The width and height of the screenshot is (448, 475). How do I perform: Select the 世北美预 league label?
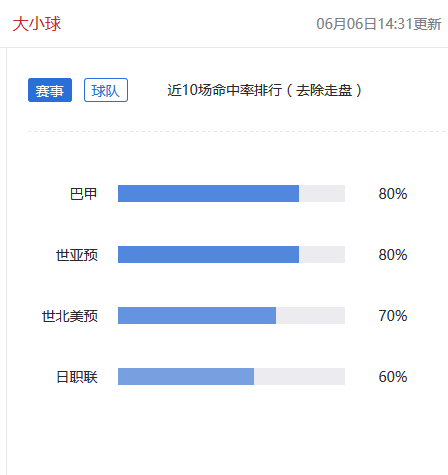click(70, 316)
